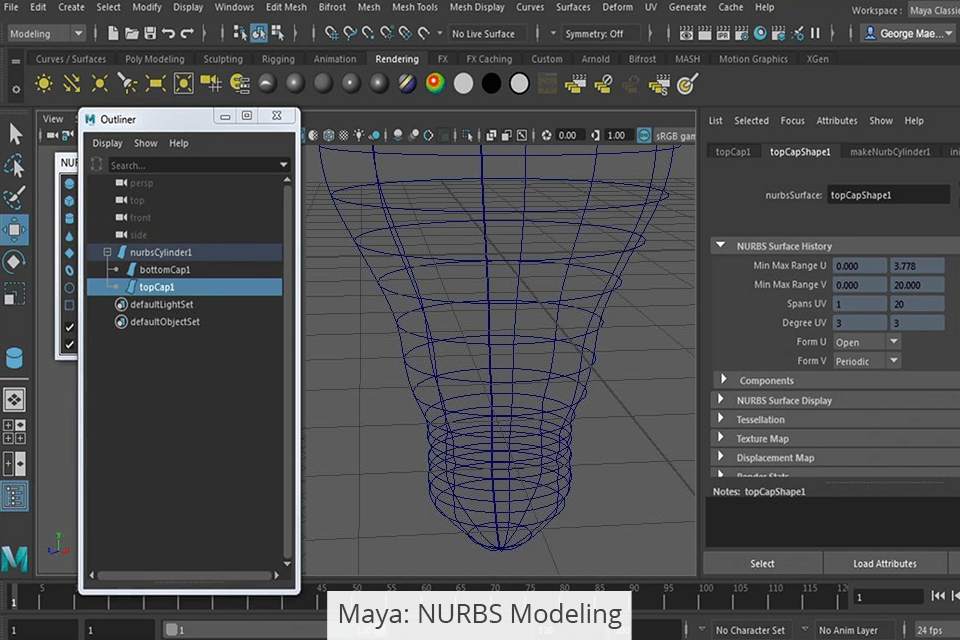
Task: Click the Load Attributes button
Action: 884,563
